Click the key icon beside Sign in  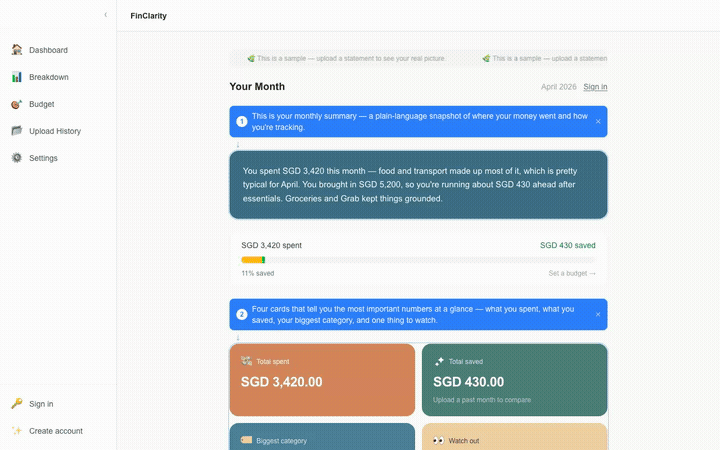pos(17,404)
